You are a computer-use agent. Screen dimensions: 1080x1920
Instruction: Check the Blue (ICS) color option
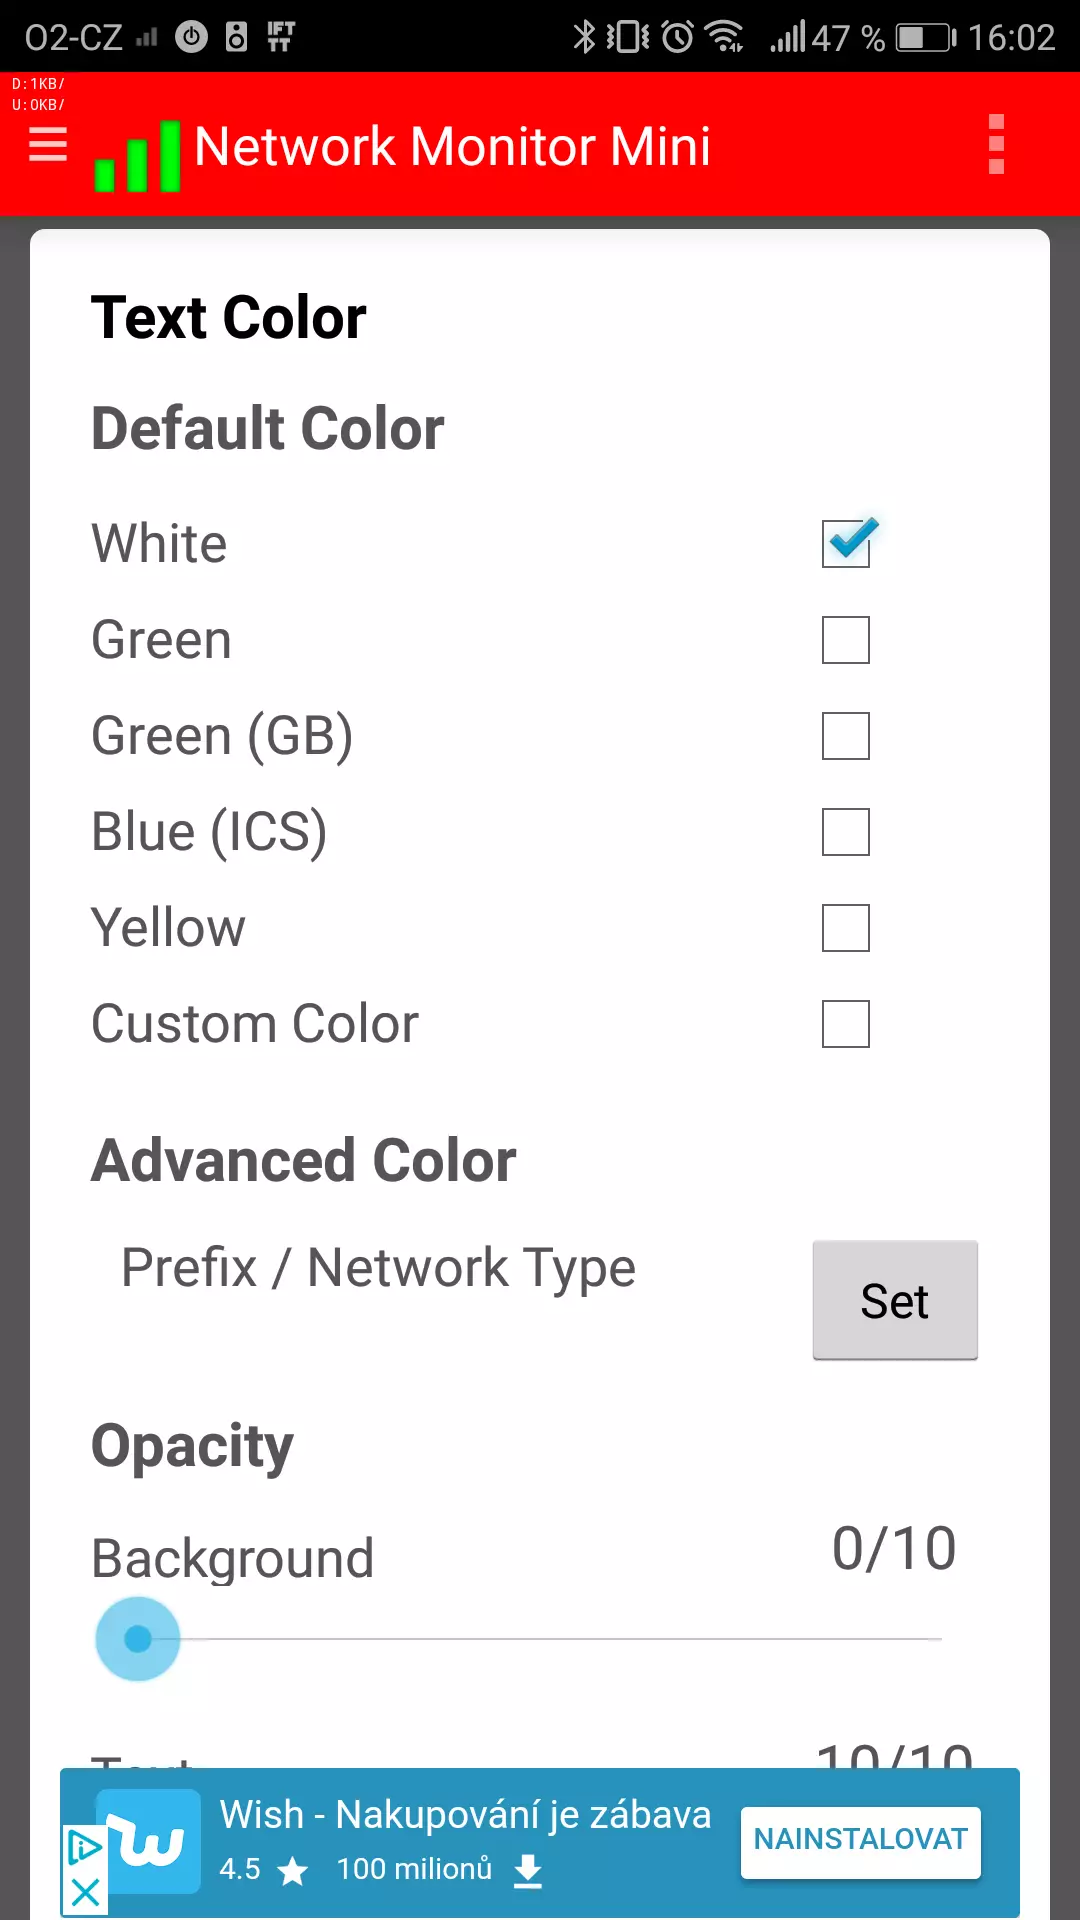[x=846, y=832]
